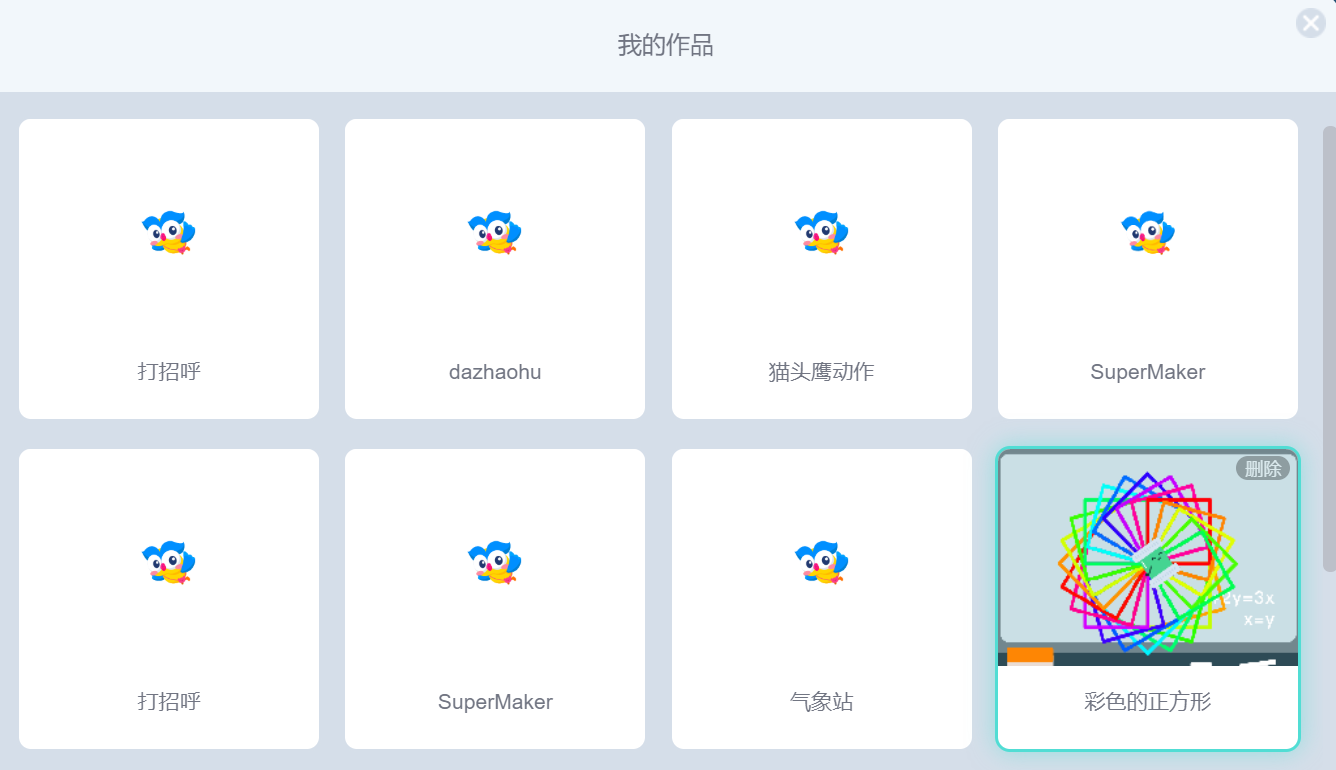Open the 彩色的正方形 colorful squares thumbnail

pos(1148,560)
